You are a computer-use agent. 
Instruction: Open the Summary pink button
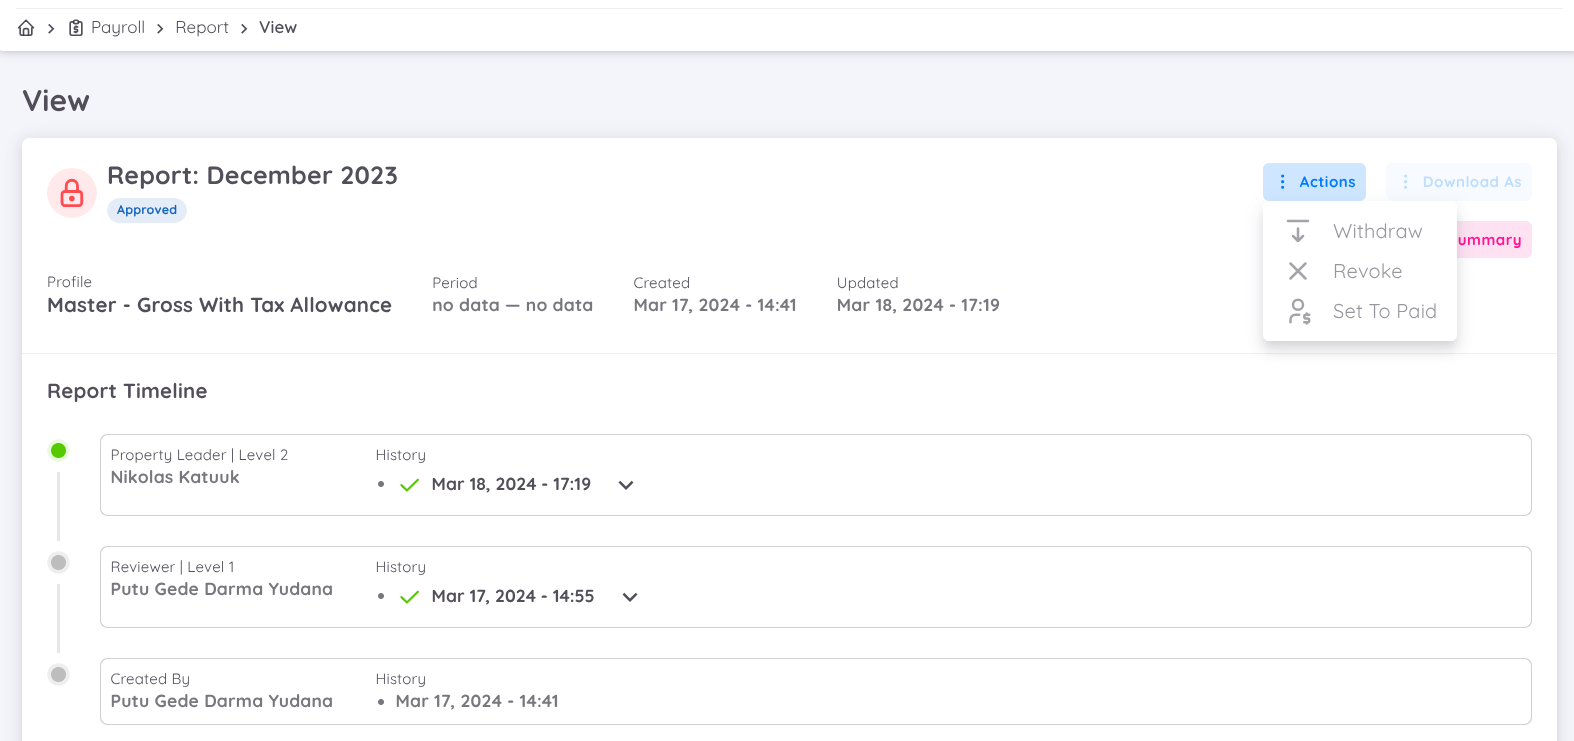pos(1492,240)
